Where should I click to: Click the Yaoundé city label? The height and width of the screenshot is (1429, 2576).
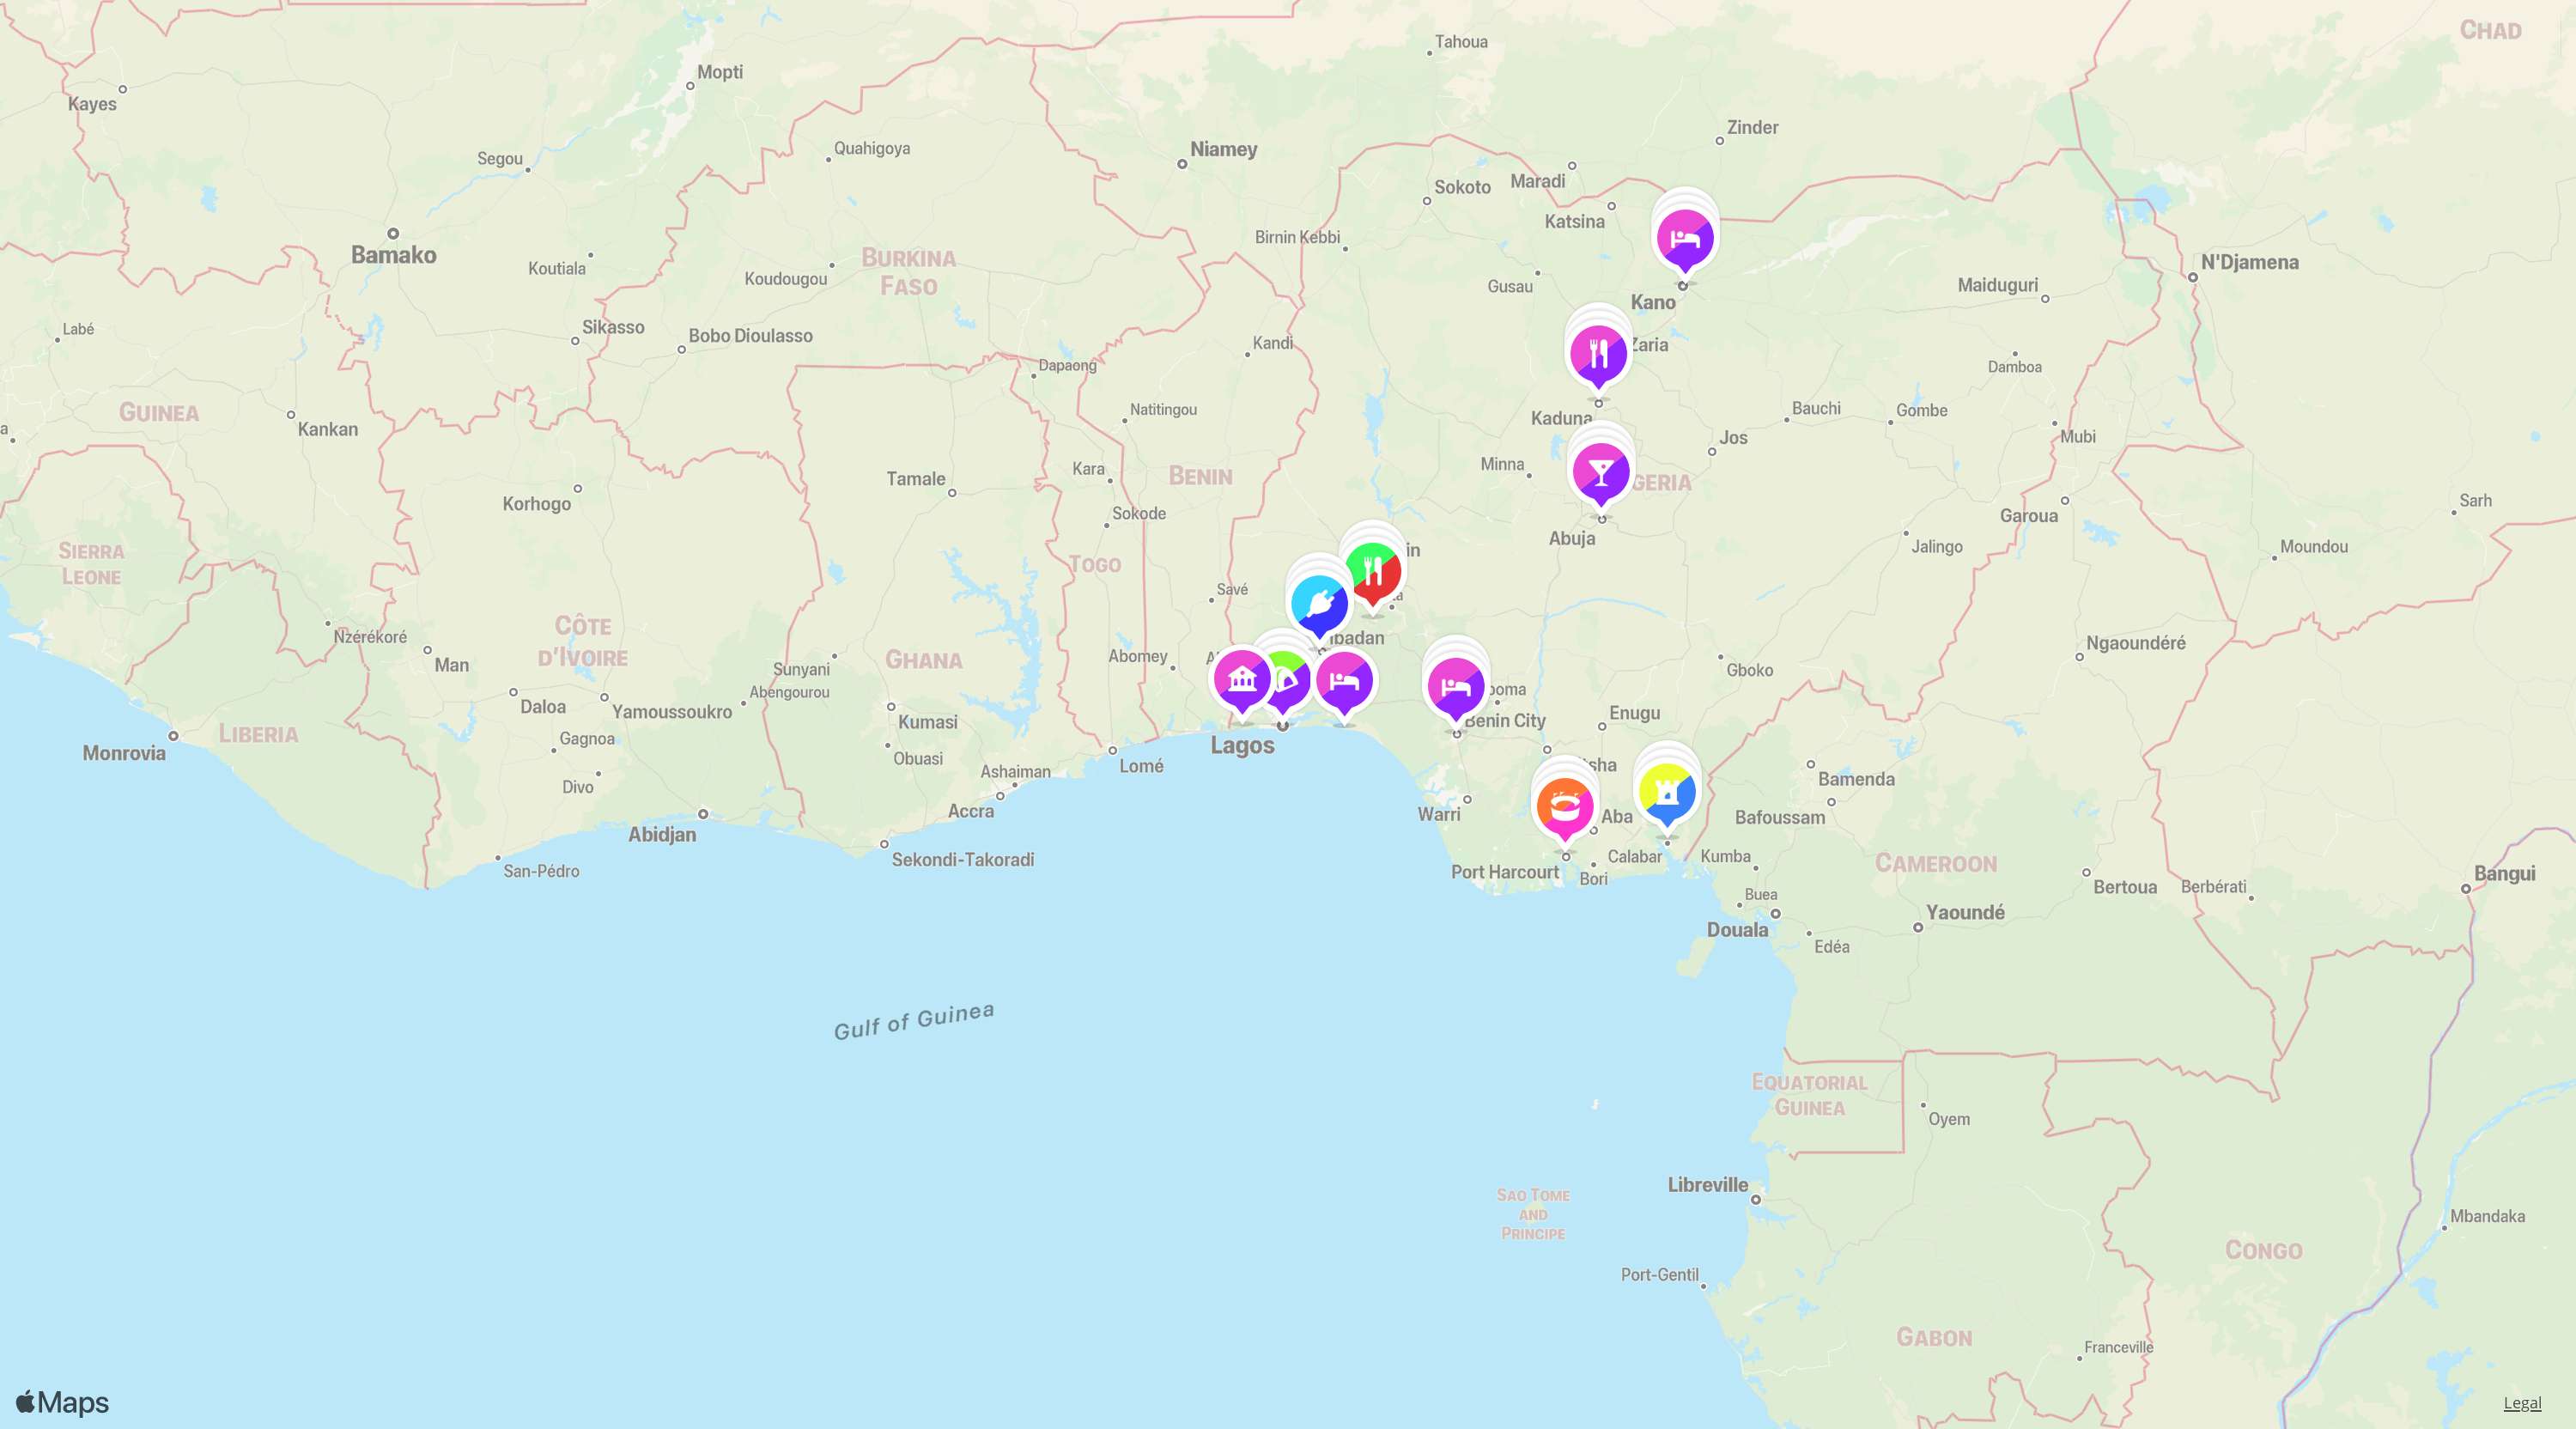[1965, 912]
